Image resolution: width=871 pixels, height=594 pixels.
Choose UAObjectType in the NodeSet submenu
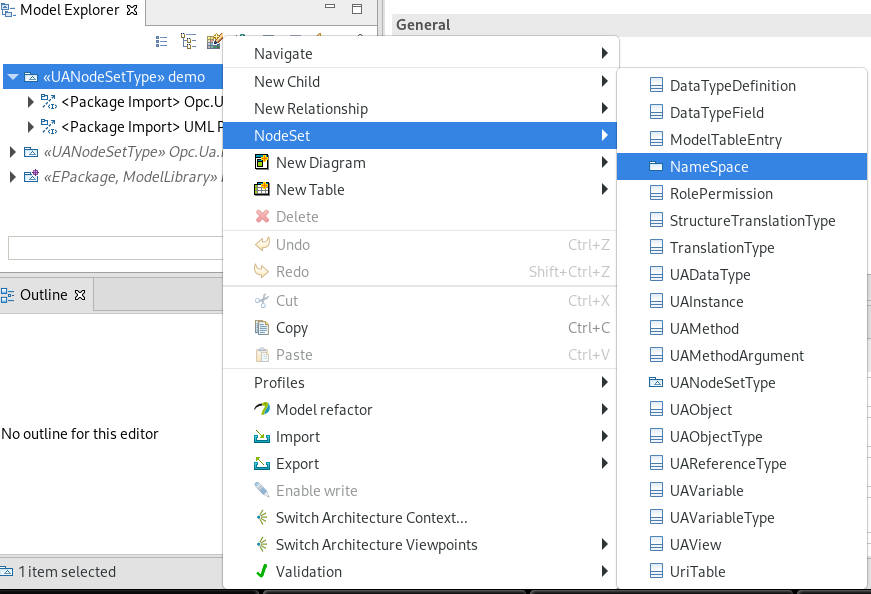coord(716,437)
